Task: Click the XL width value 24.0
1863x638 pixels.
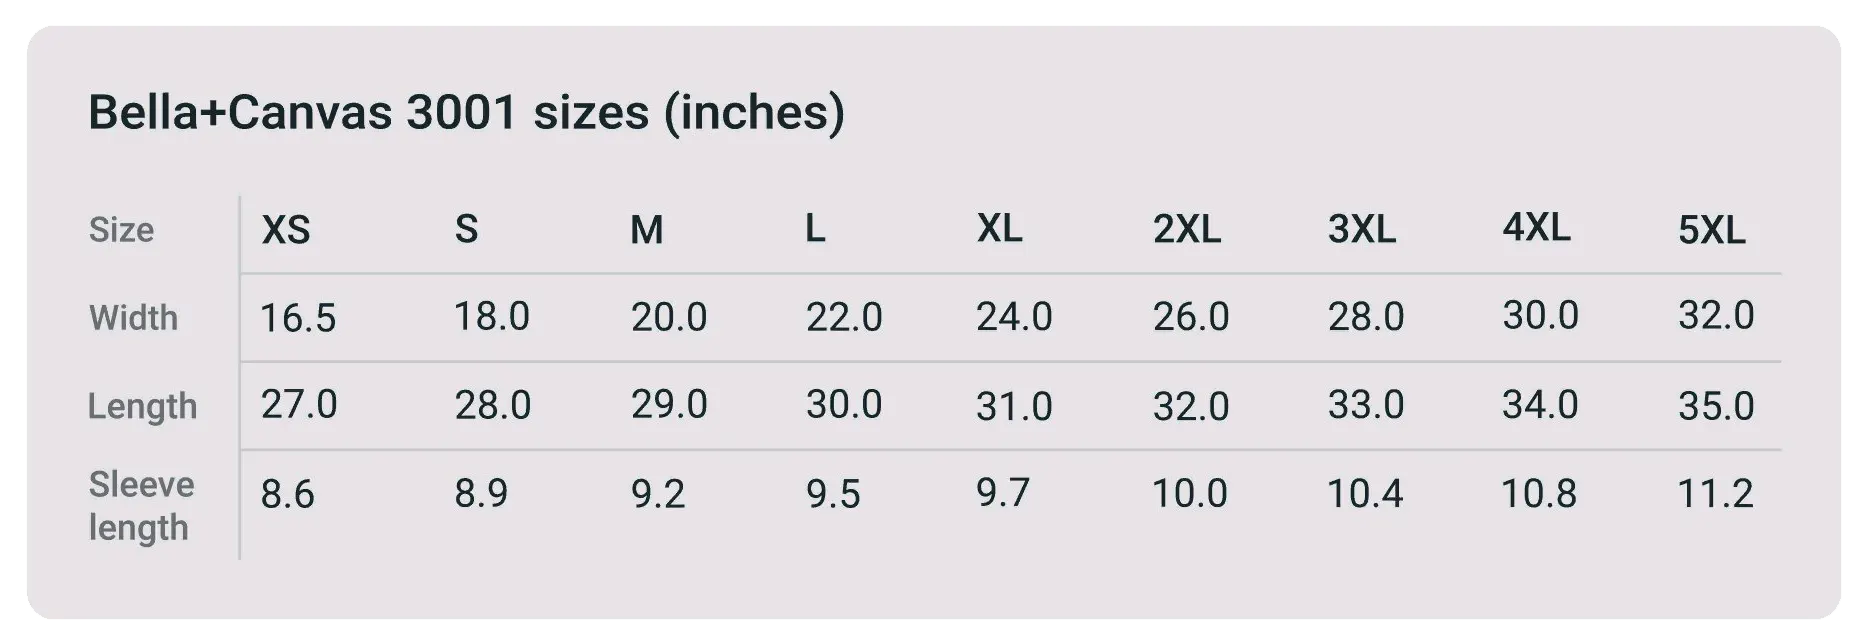Action: pyautogui.click(x=1014, y=317)
